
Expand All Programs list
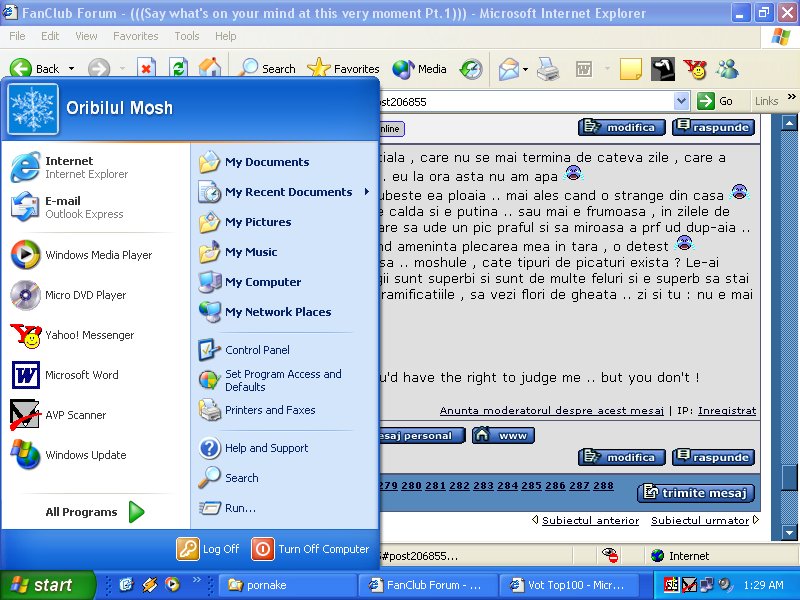coord(95,512)
